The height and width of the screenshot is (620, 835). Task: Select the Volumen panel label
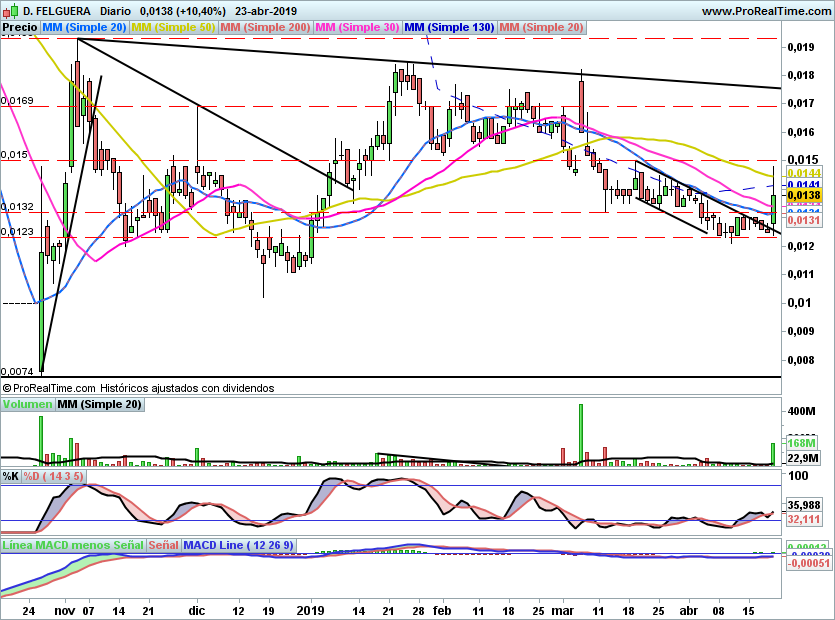(x=27, y=404)
